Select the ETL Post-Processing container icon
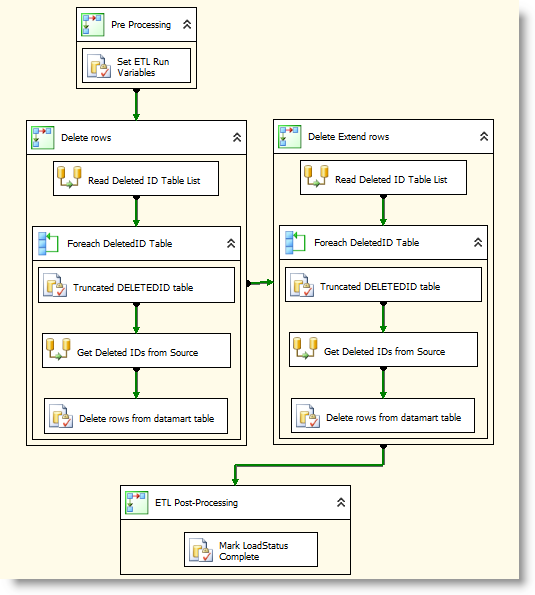This screenshot has height=595, width=535. pos(137,503)
